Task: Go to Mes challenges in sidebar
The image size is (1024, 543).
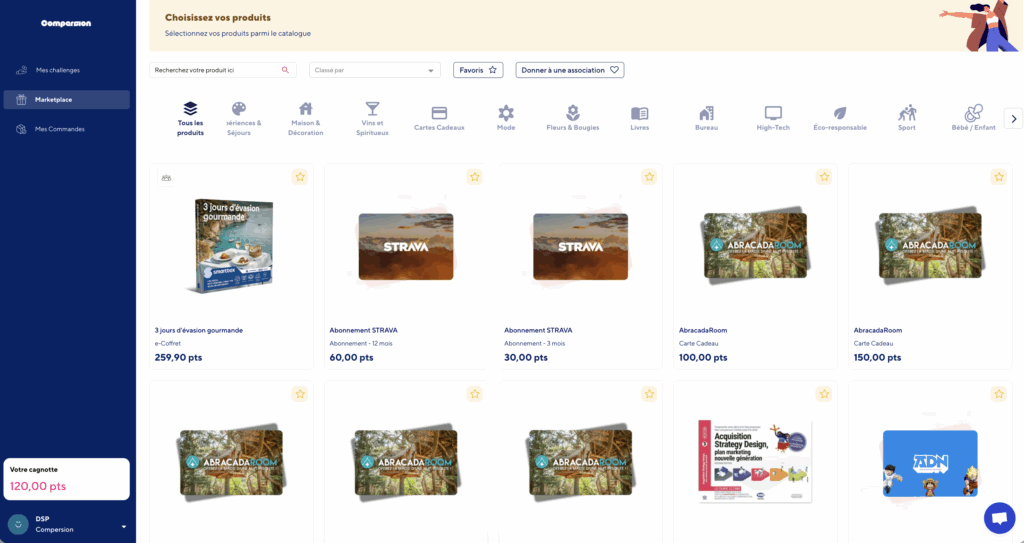Action: click(57, 70)
